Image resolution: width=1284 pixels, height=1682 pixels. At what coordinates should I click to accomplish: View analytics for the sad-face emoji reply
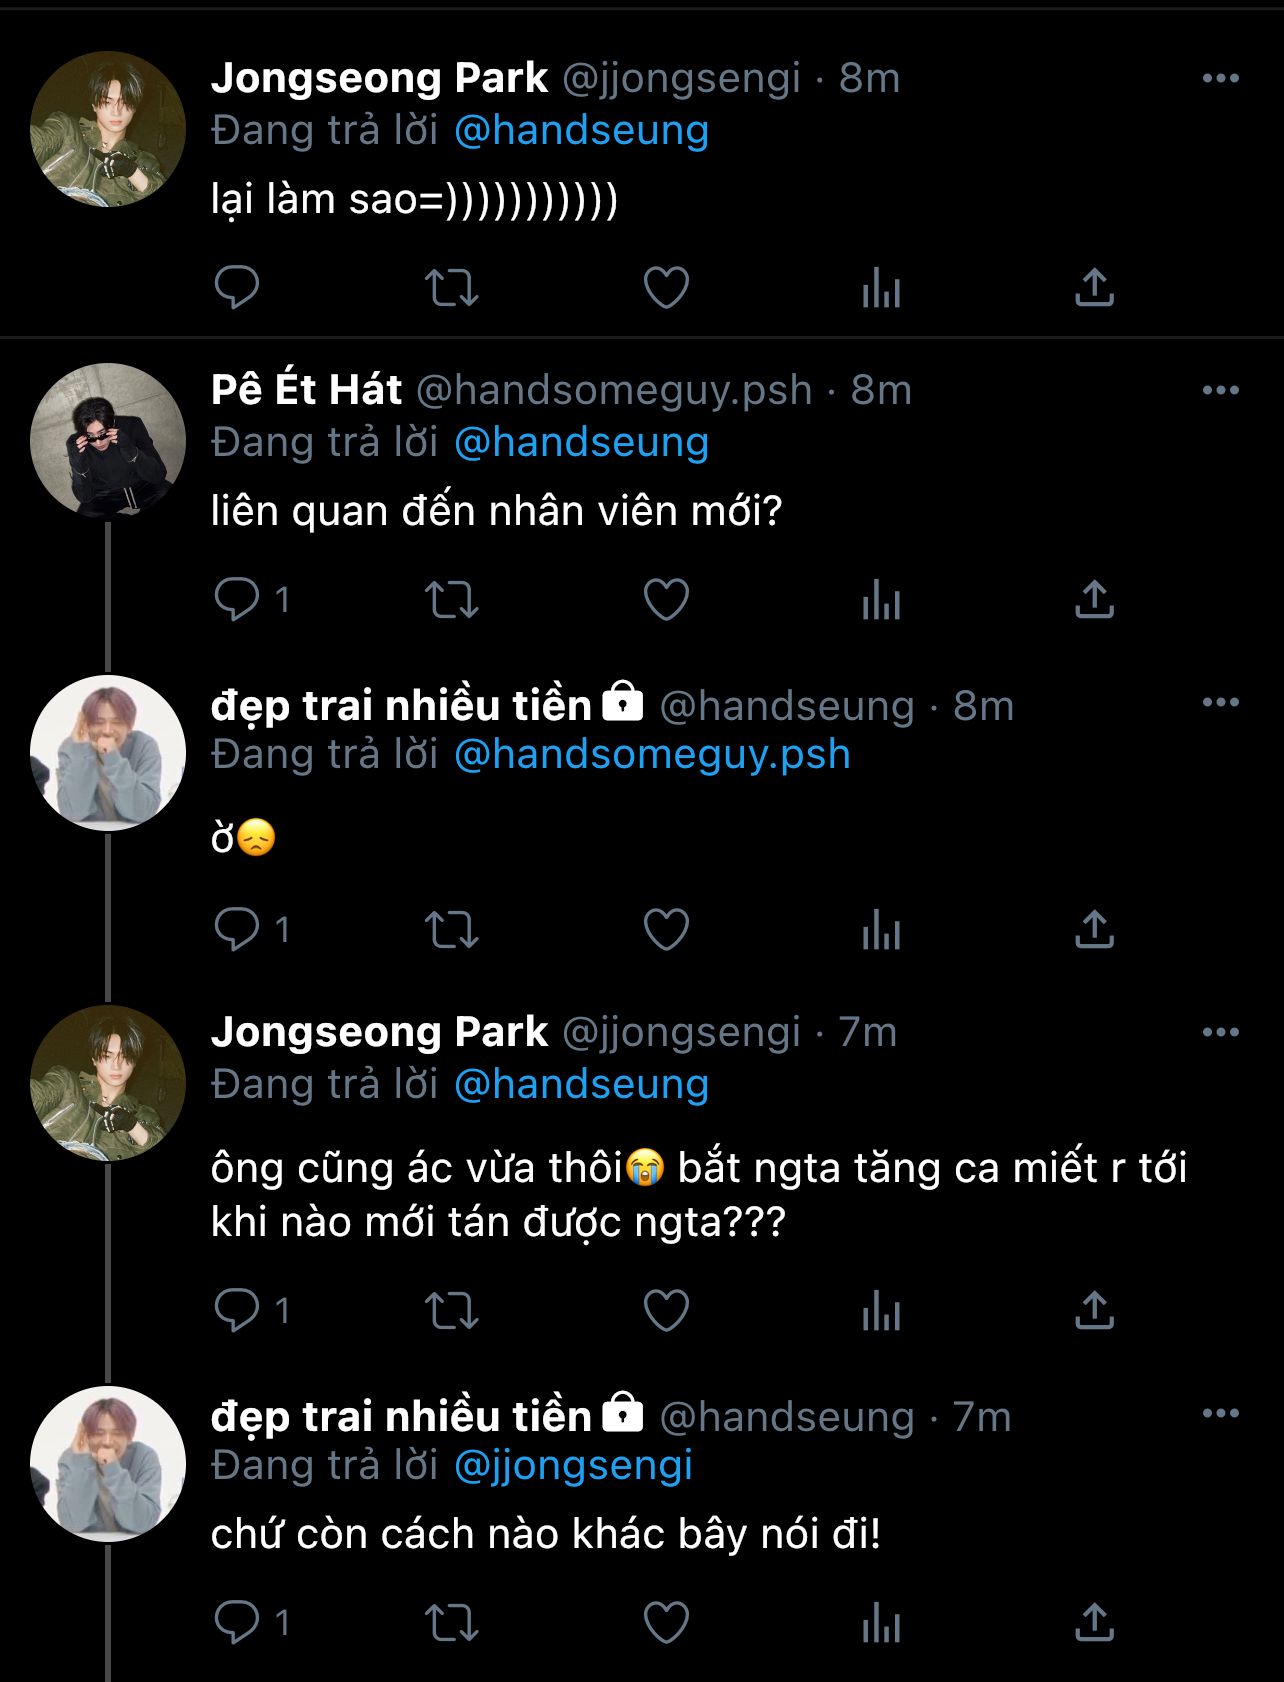click(881, 930)
